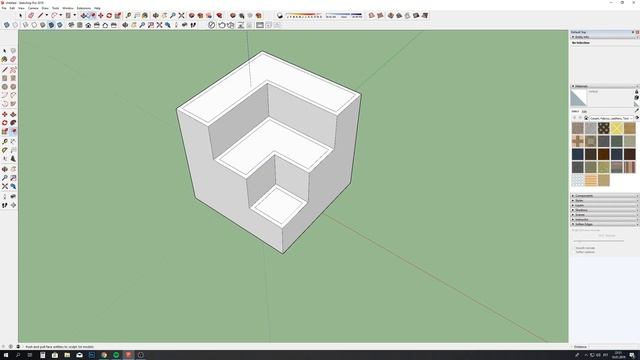The height and width of the screenshot is (360, 640).
Task: Adjust the shadow time slider
Action: coord(344,16)
